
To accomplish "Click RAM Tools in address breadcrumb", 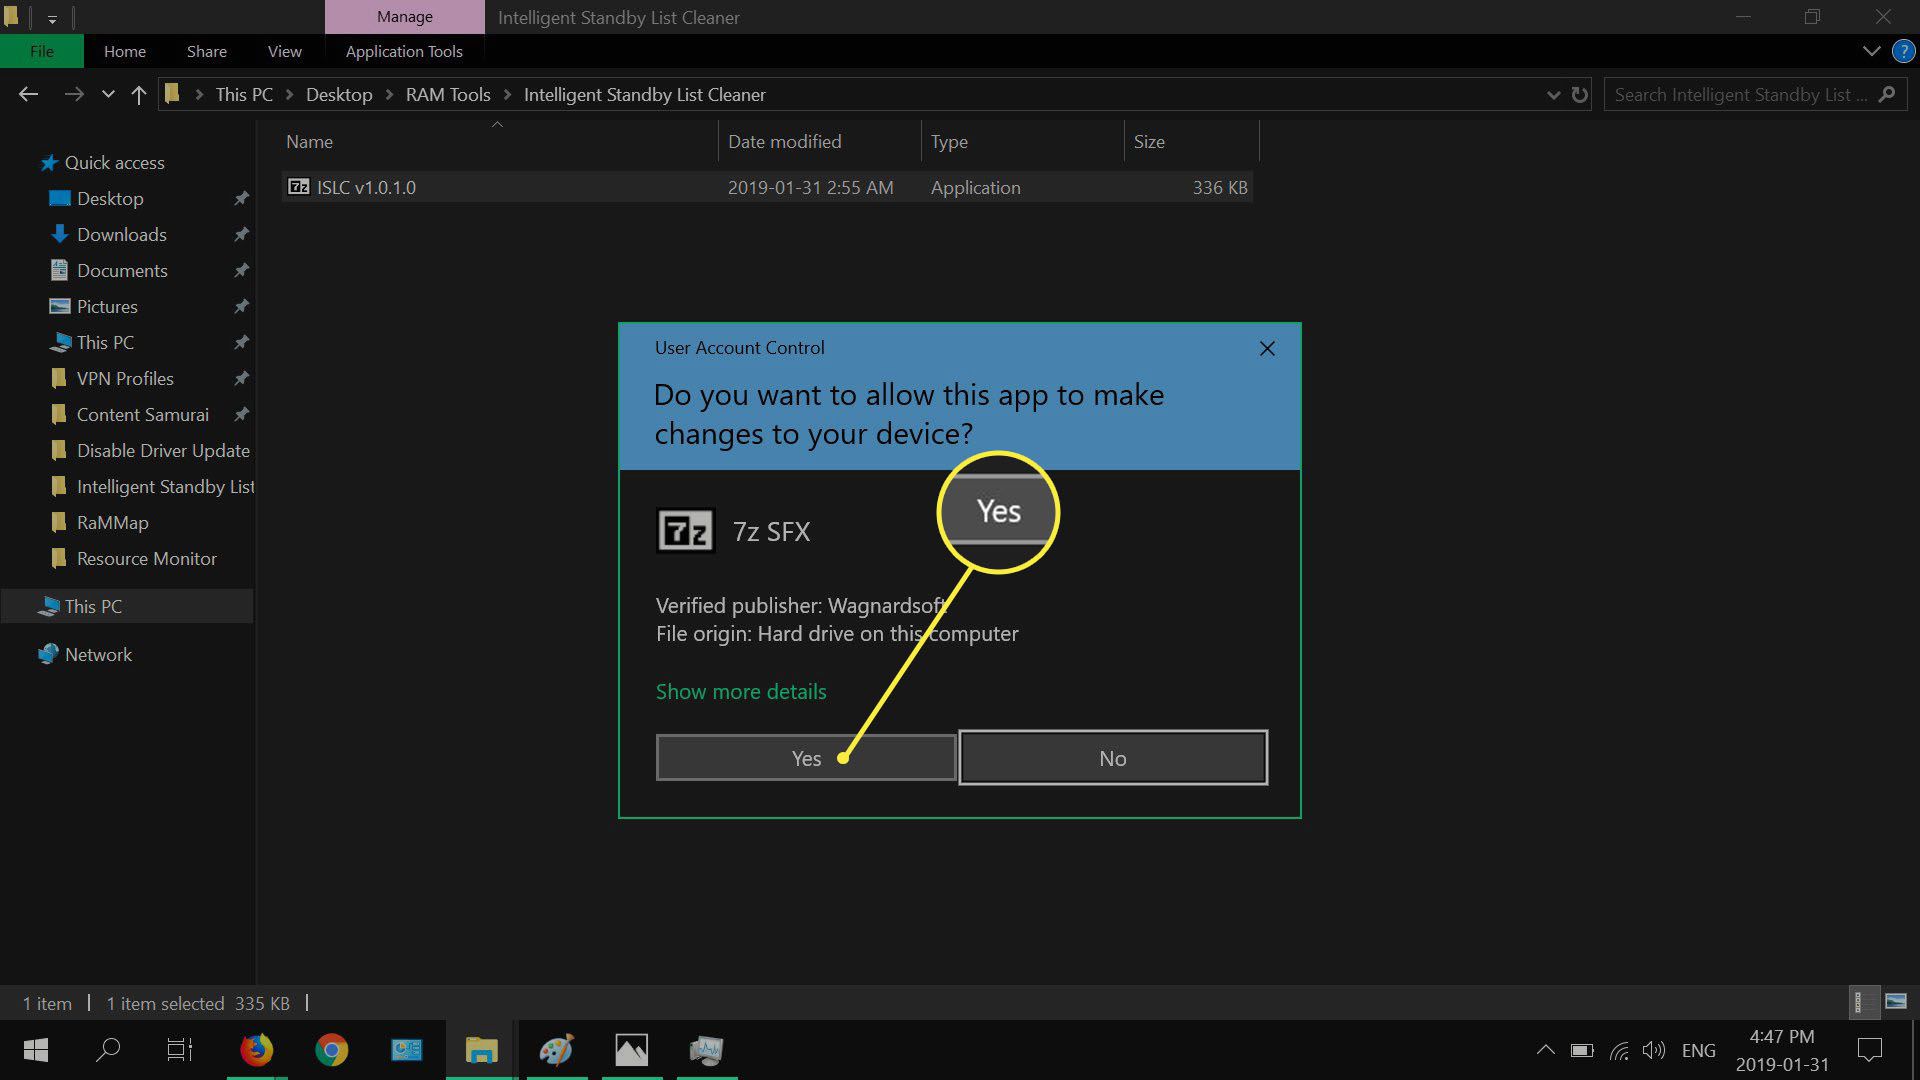I will pos(448,94).
